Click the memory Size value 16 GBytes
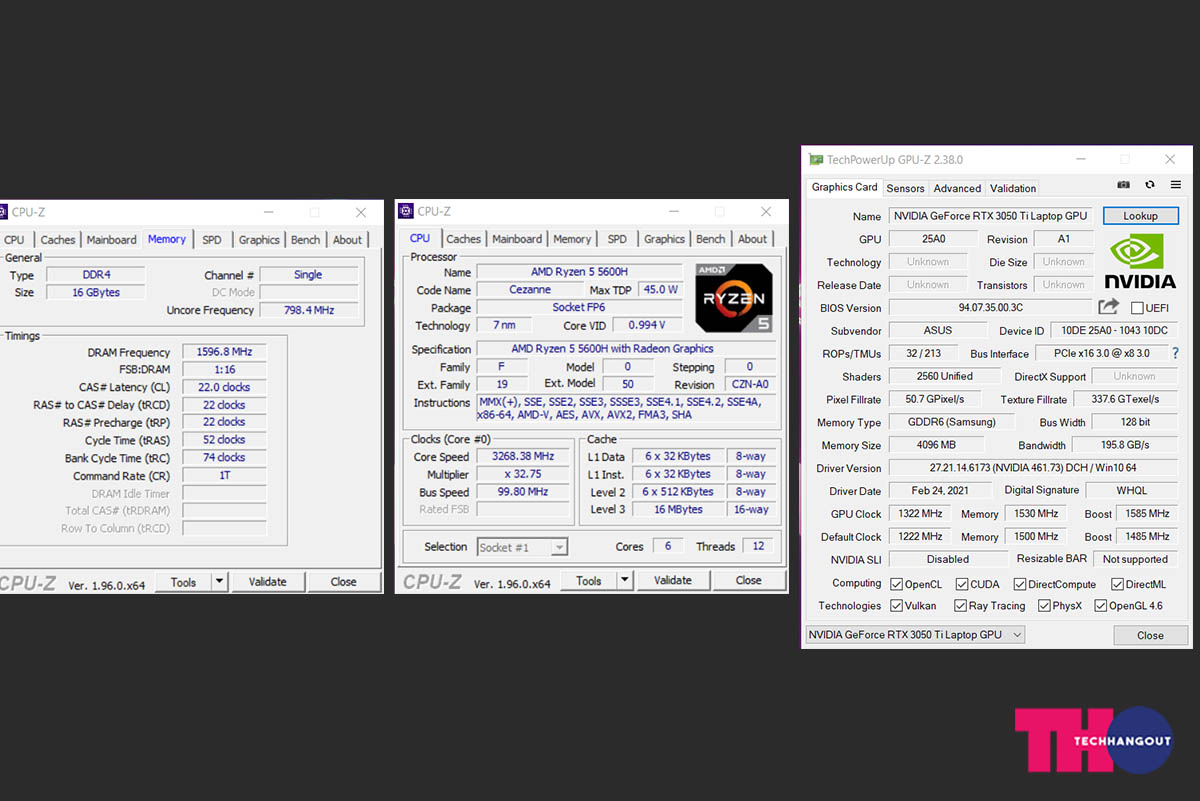This screenshot has width=1200, height=801. (x=96, y=292)
